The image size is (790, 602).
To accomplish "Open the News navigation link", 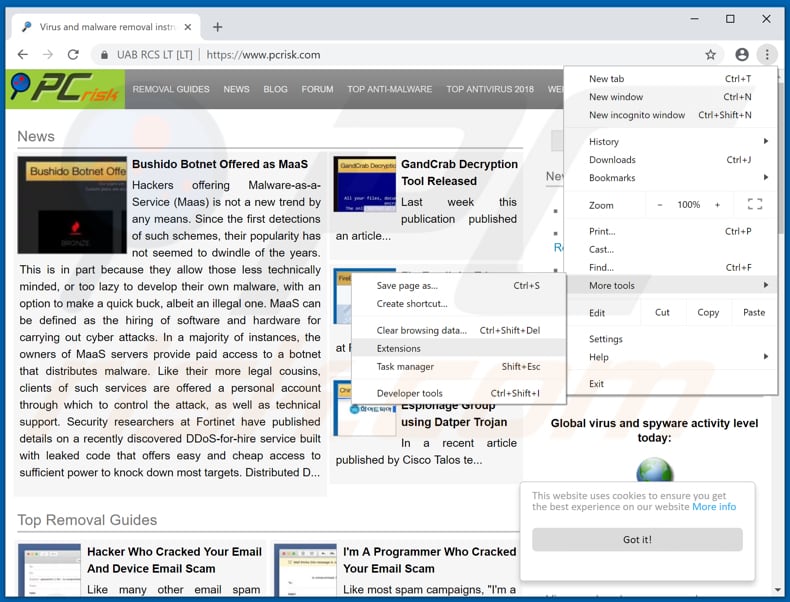I will tap(236, 89).
